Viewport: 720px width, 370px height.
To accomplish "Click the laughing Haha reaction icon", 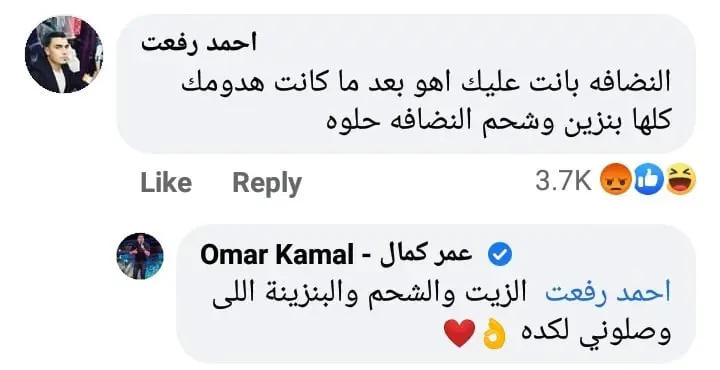I will (x=681, y=180).
